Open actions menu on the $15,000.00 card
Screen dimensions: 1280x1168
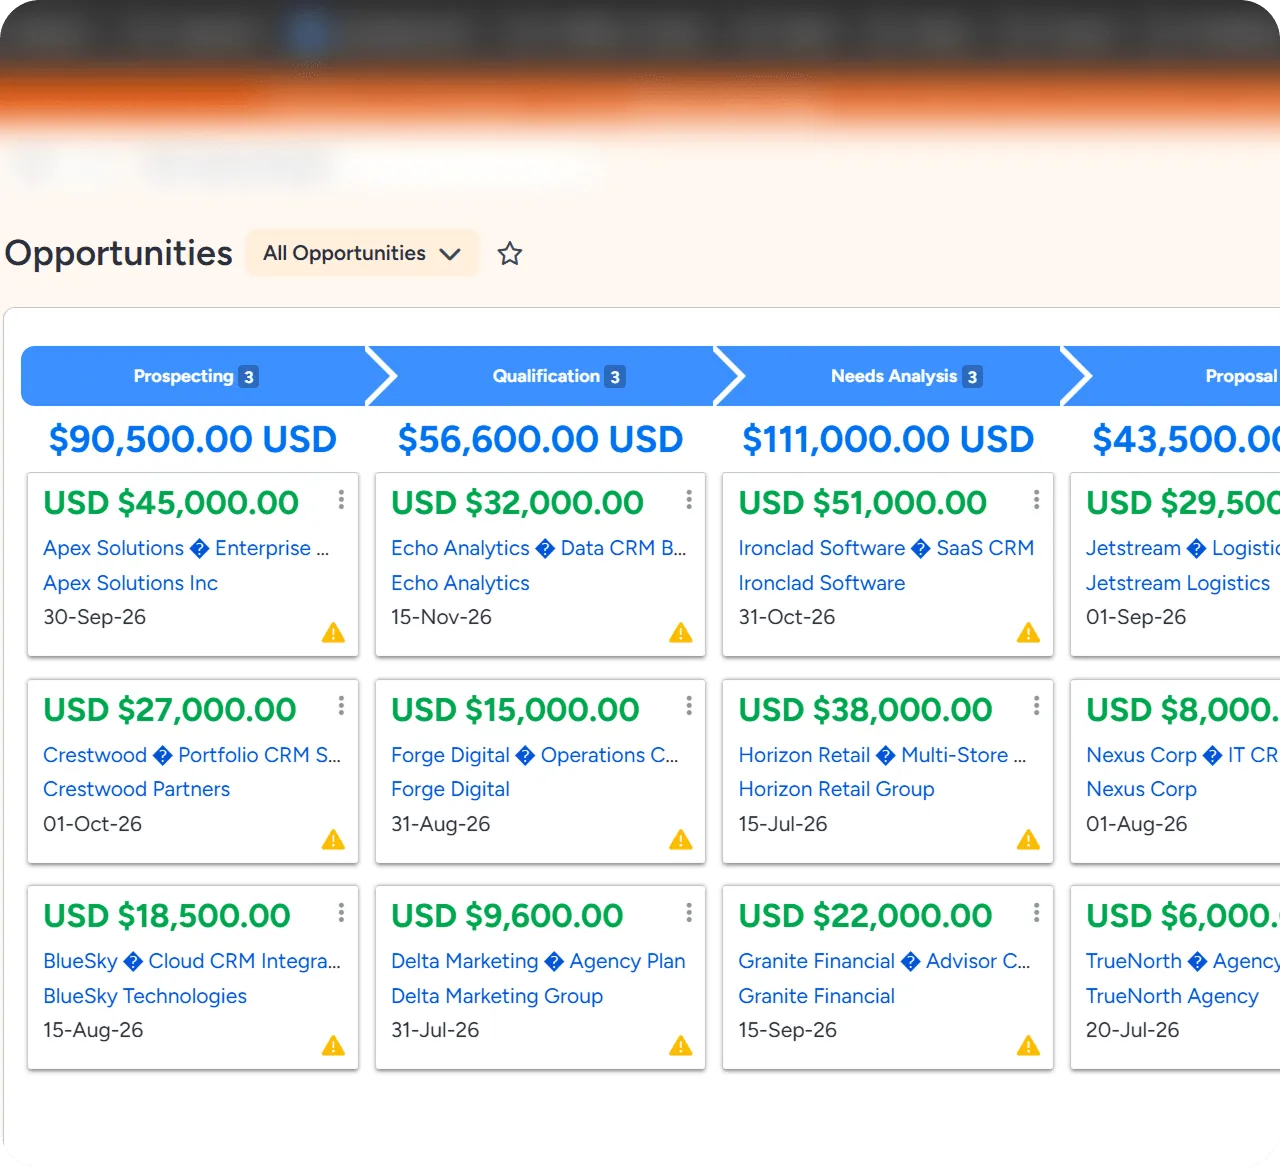click(x=689, y=706)
